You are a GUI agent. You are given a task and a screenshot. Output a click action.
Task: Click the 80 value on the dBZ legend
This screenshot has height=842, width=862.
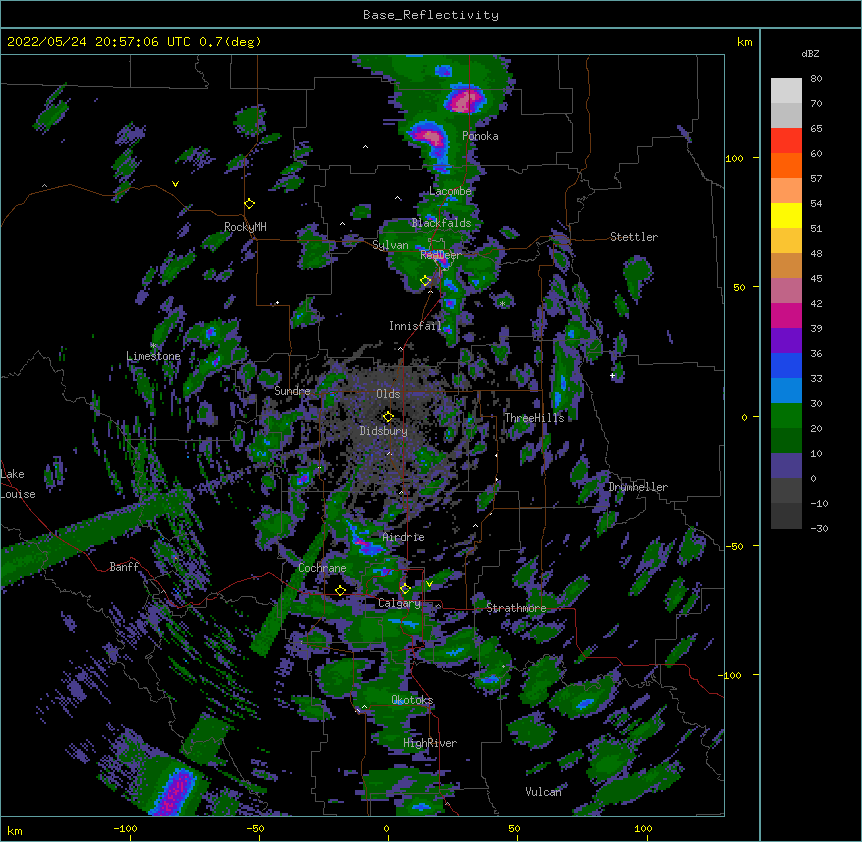pyautogui.click(x=816, y=79)
